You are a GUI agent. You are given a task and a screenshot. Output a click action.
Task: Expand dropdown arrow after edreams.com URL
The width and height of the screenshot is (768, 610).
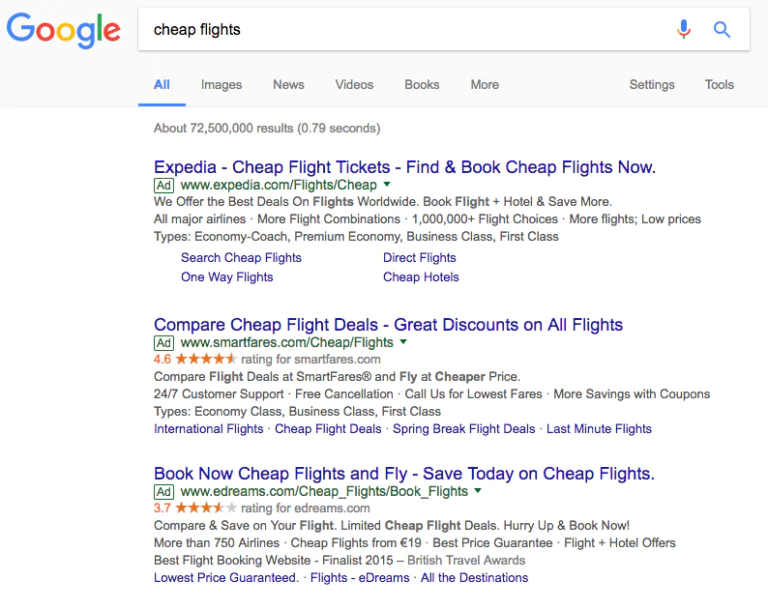[x=478, y=491]
